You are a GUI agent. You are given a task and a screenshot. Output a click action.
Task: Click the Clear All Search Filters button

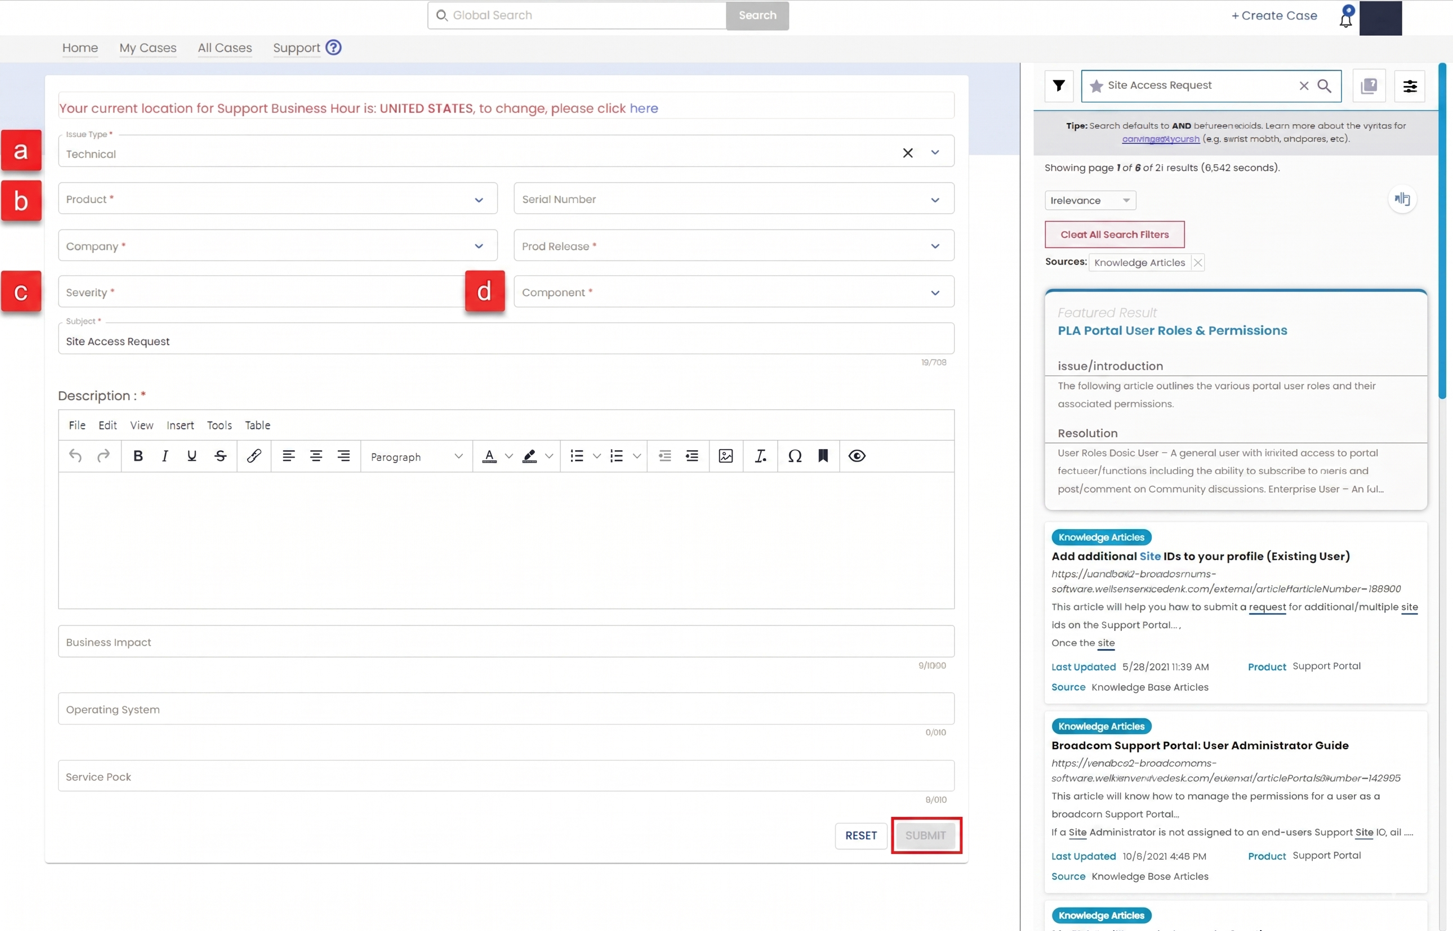click(x=1114, y=234)
